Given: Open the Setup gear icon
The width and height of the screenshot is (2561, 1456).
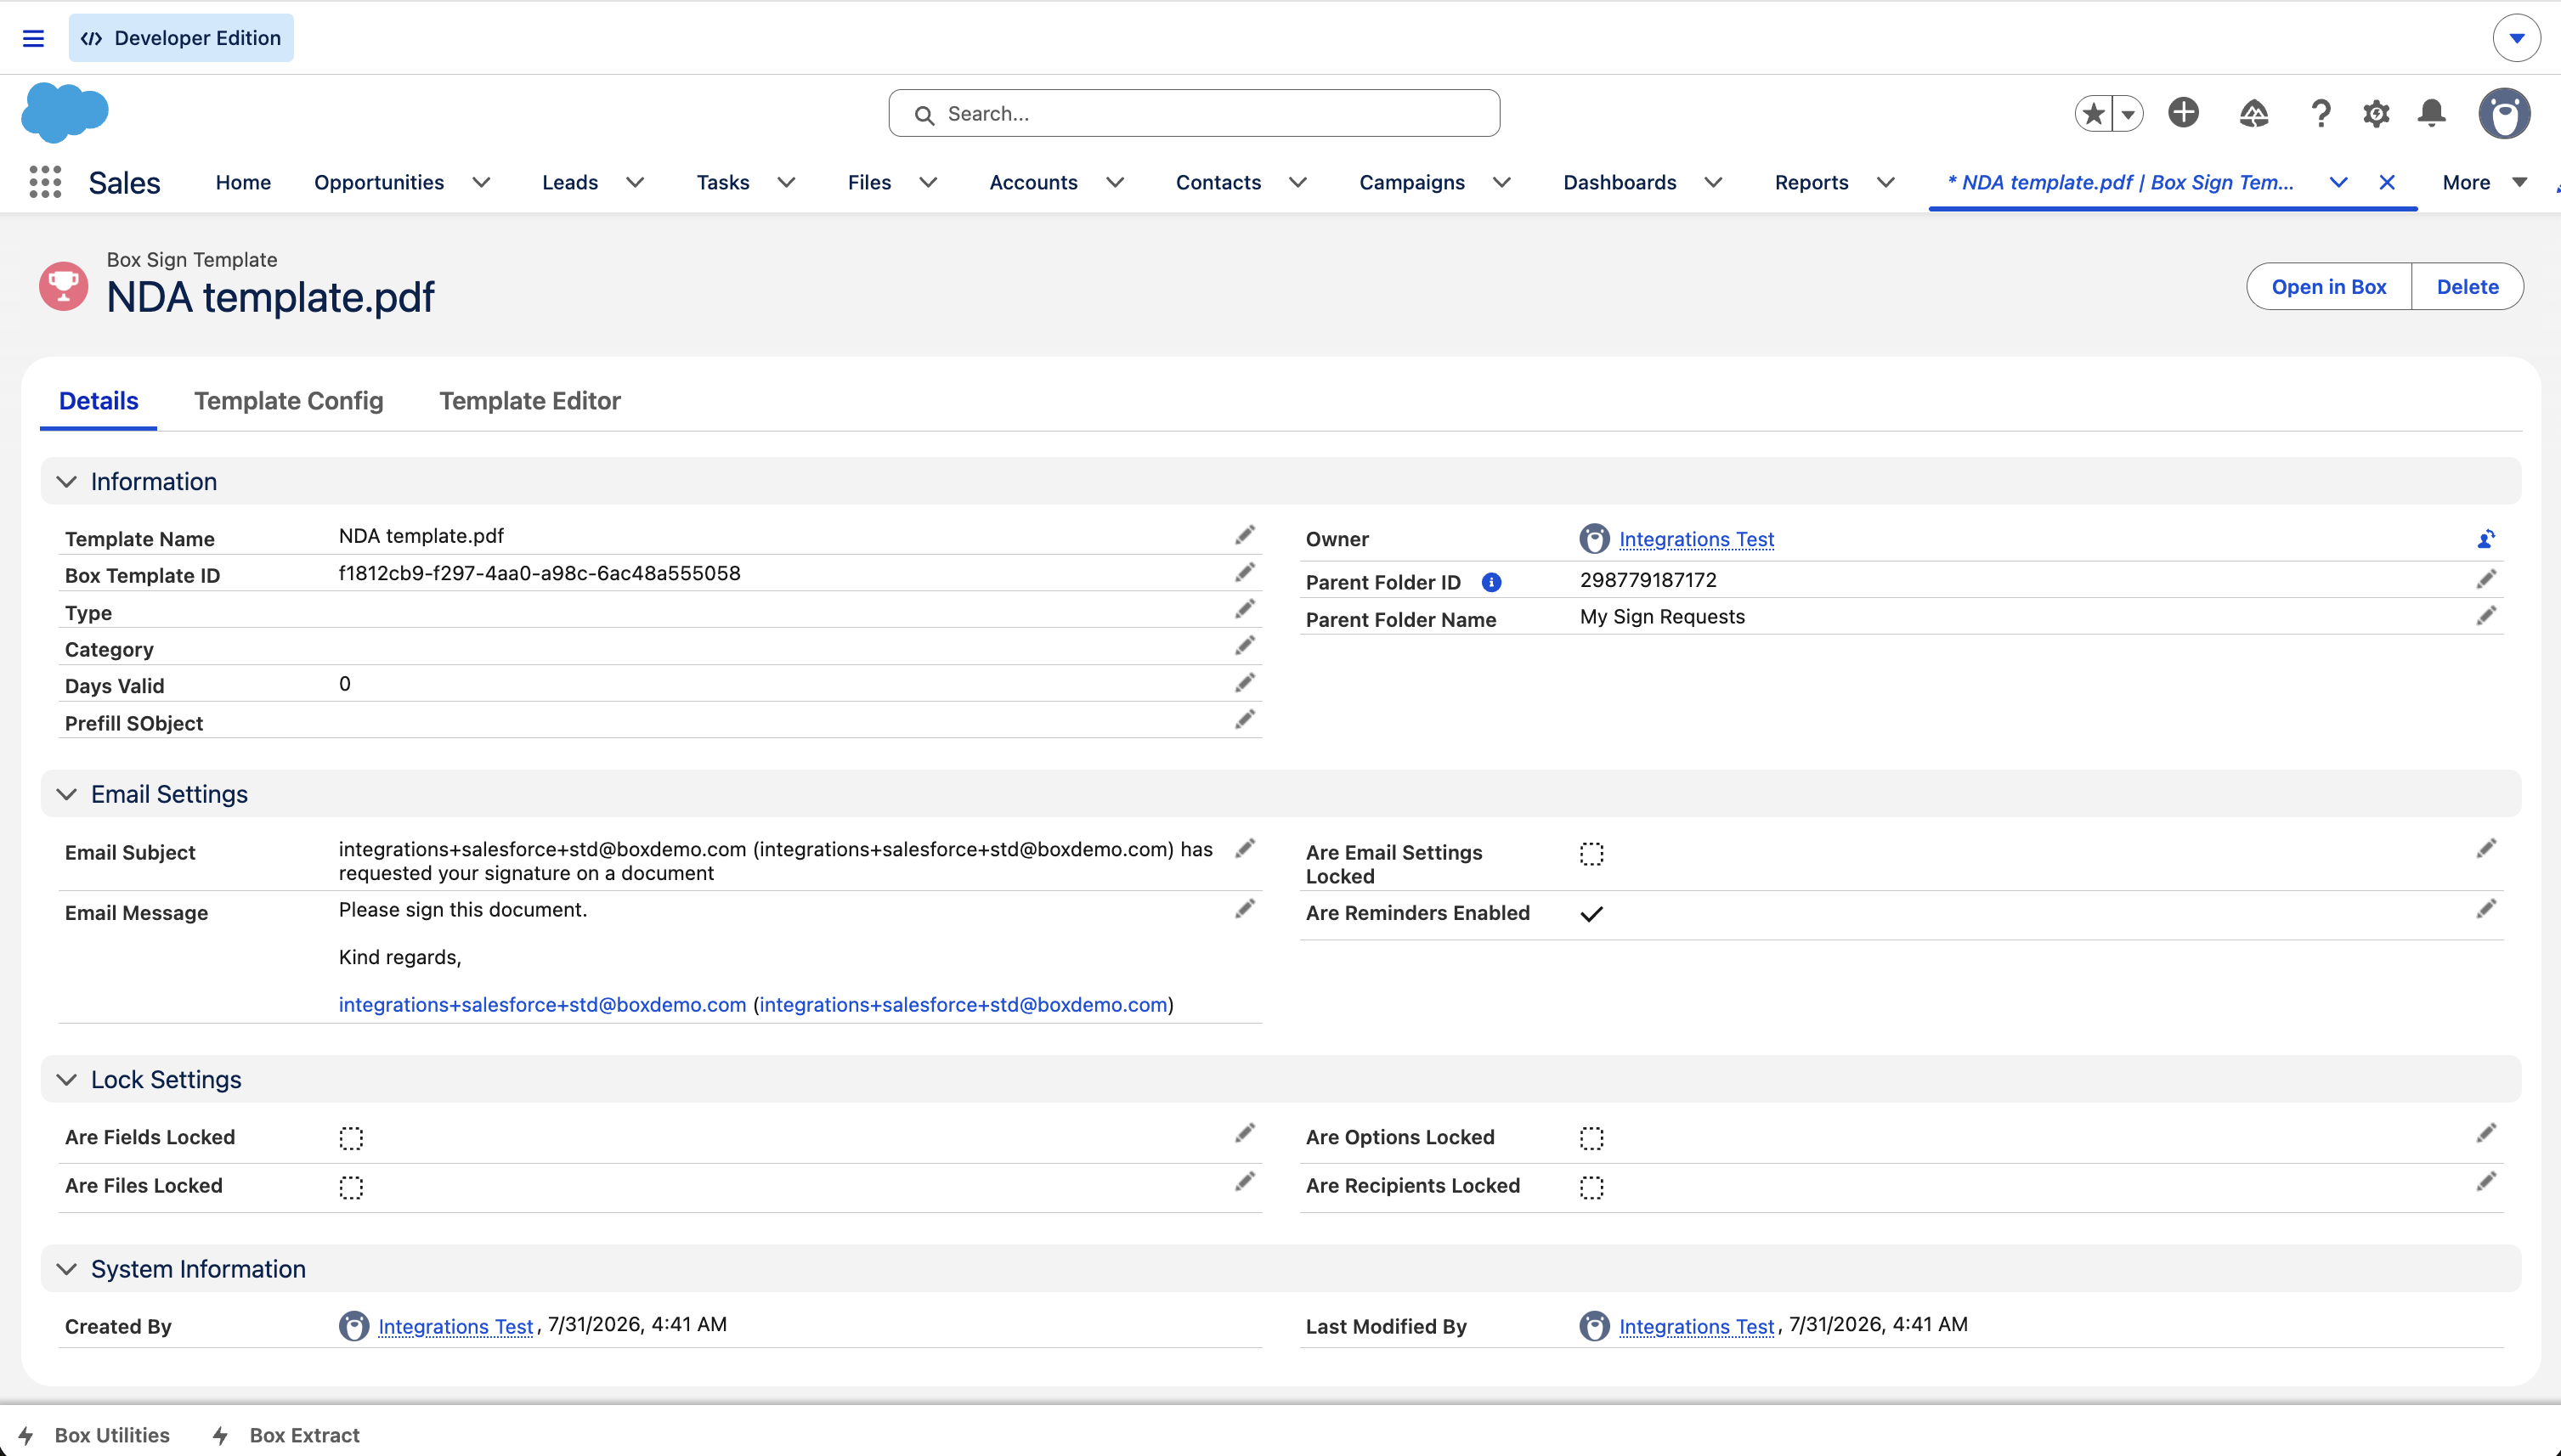Looking at the screenshot, I should click(x=2376, y=113).
